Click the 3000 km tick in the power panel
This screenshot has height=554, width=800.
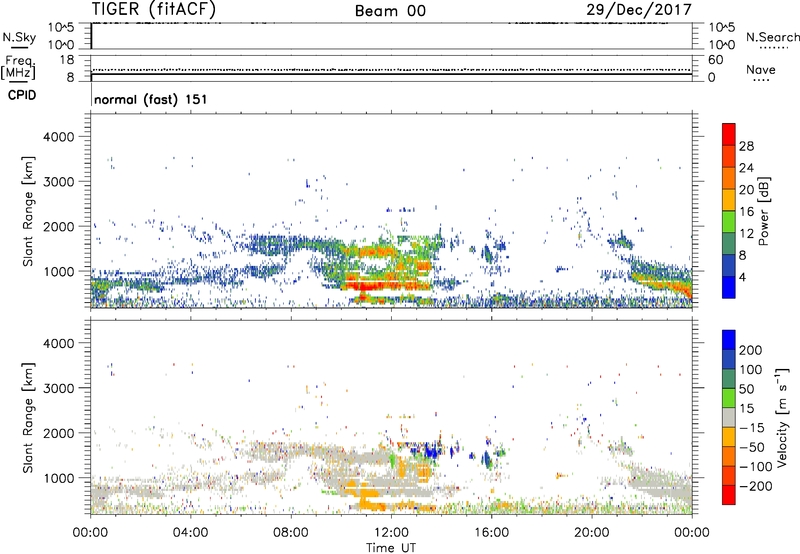[x=58, y=182]
